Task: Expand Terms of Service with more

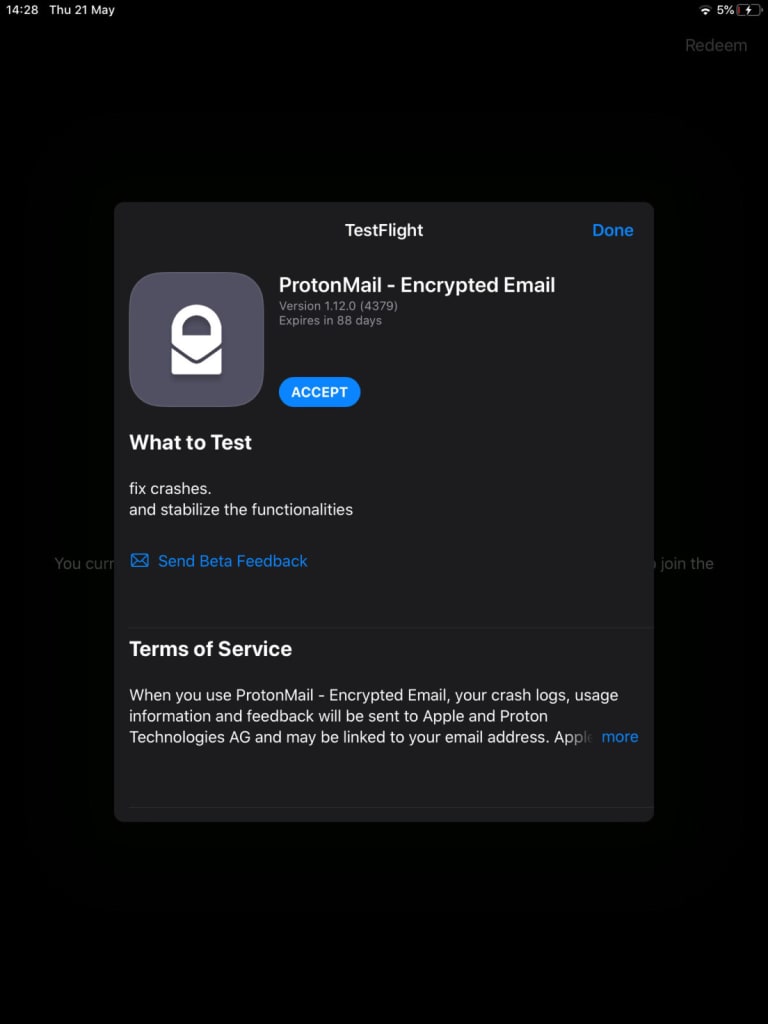Action: pos(620,737)
